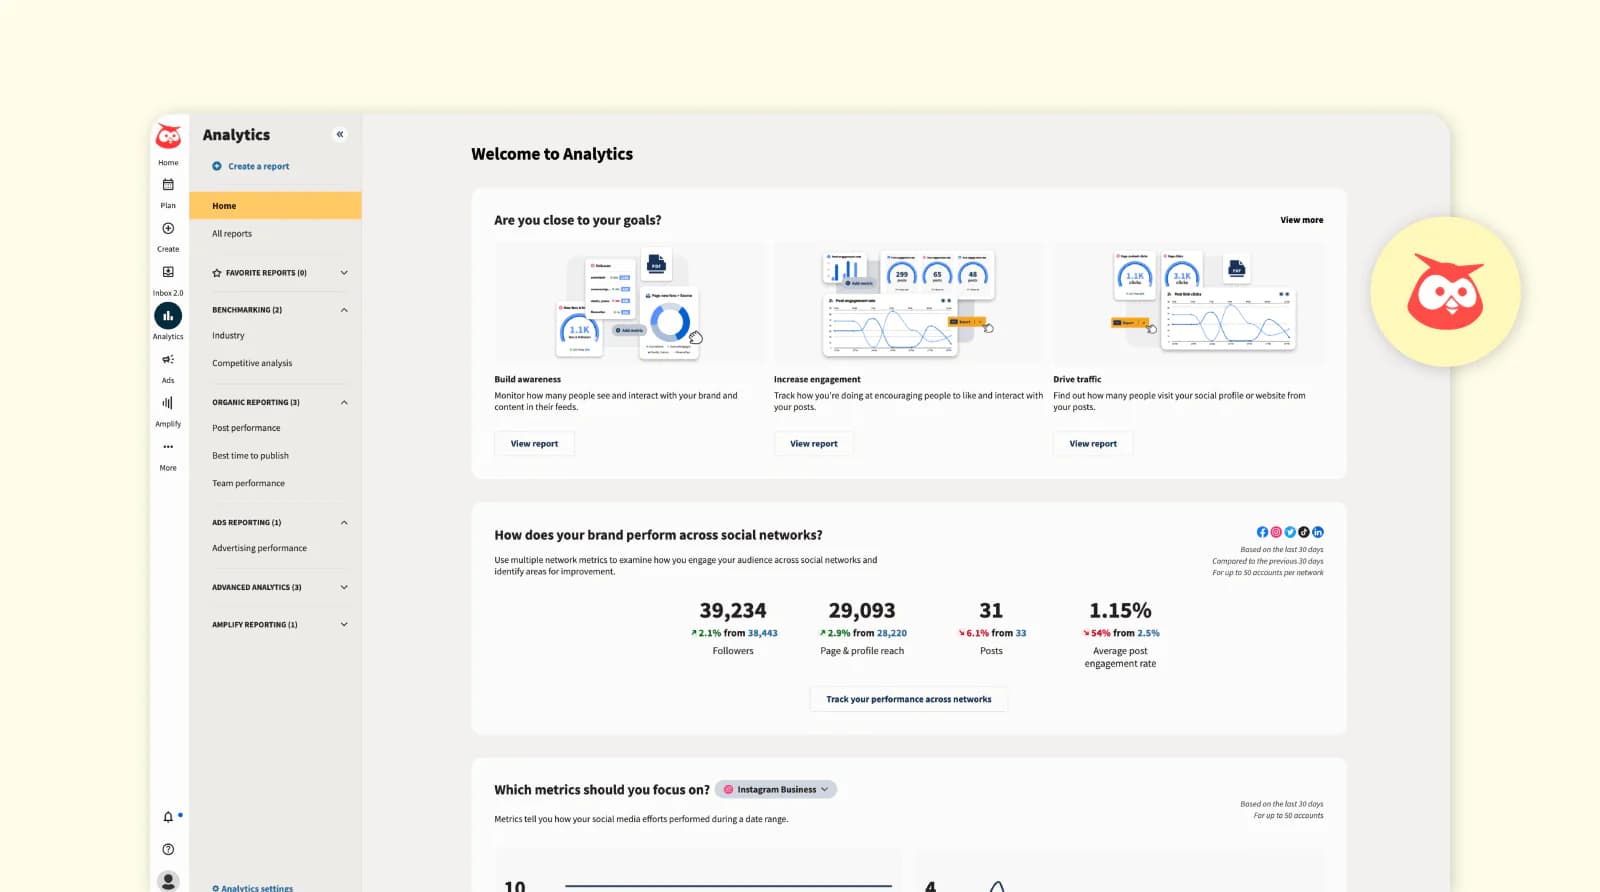The height and width of the screenshot is (892, 1600).
Task: Collapse the Ads Reporting section
Action: coord(344,522)
